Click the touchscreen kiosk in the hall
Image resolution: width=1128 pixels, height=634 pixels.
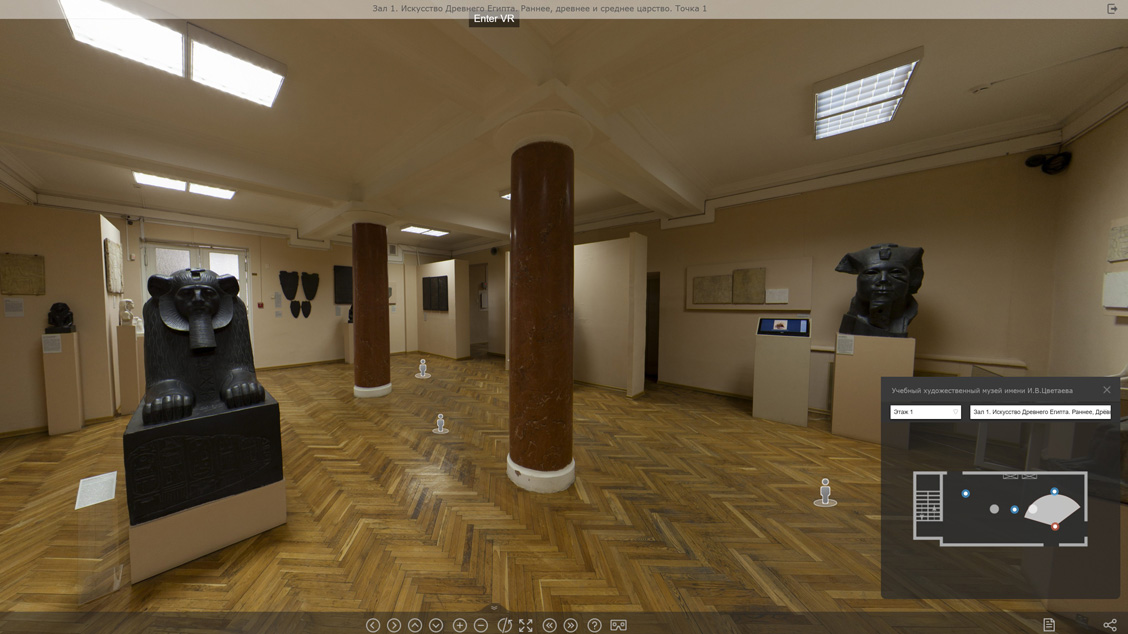click(x=783, y=327)
